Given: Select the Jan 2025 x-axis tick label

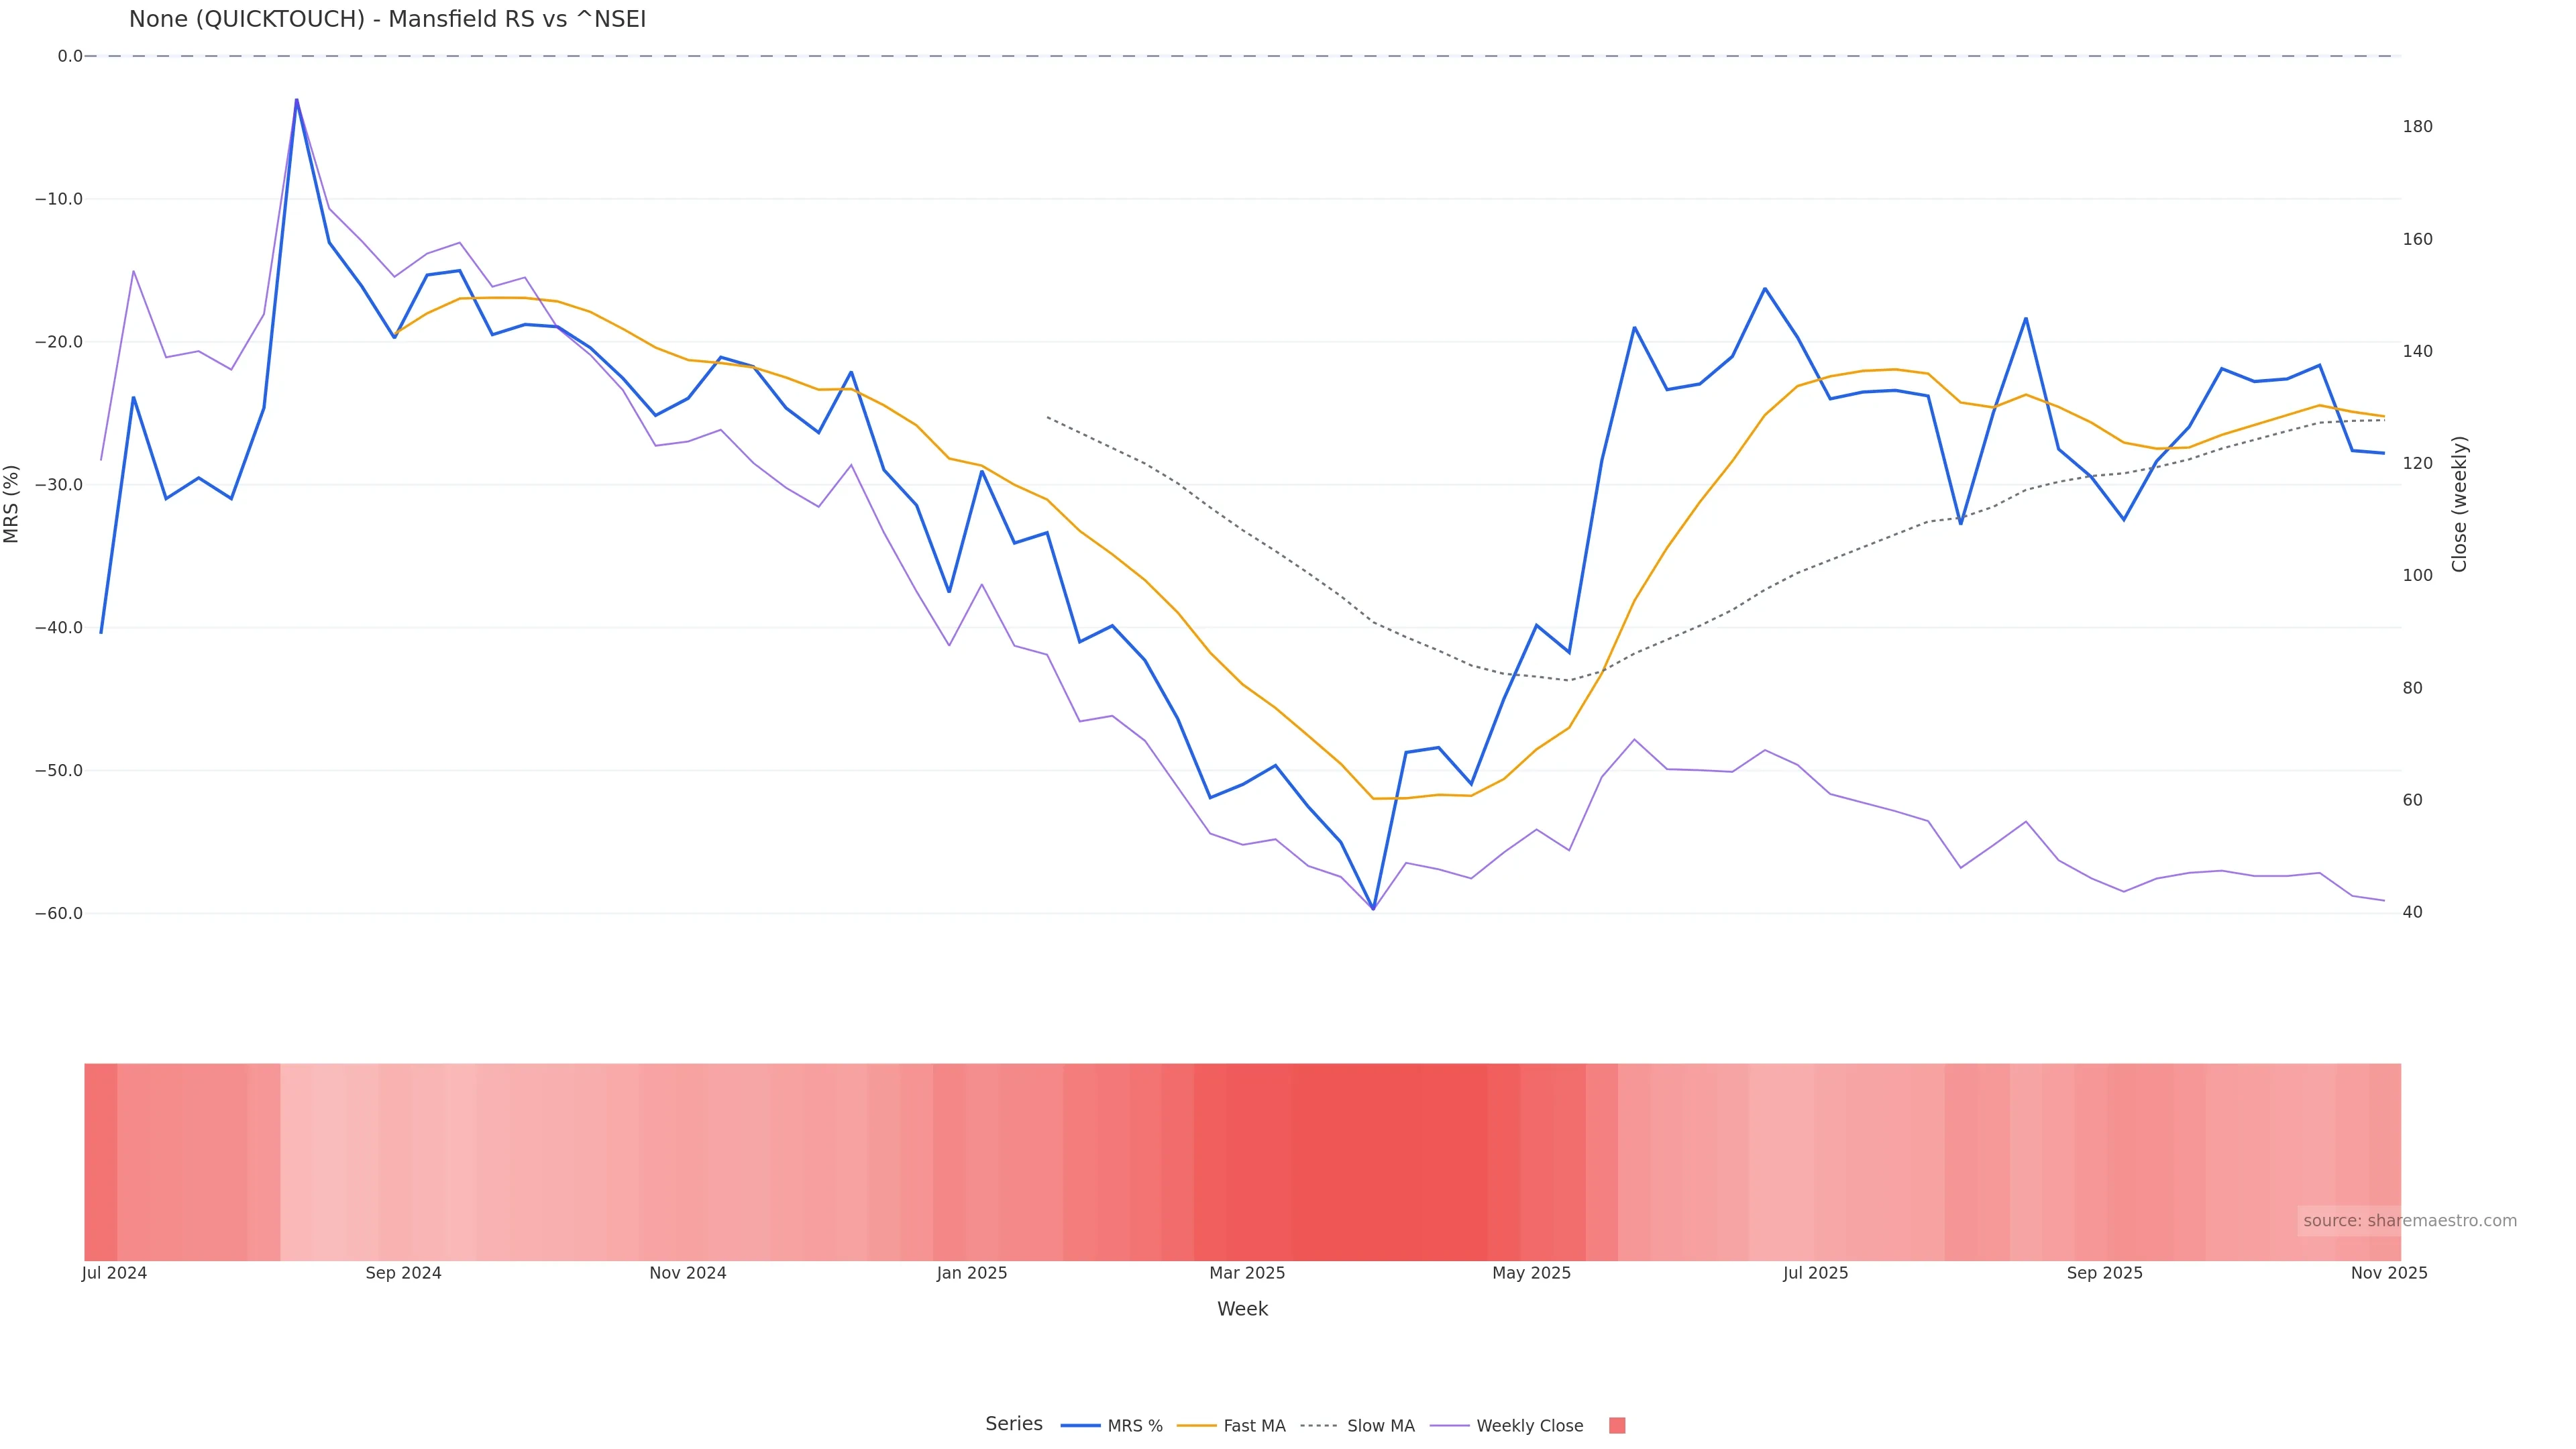Looking at the screenshot, I should click(972, 1273).
